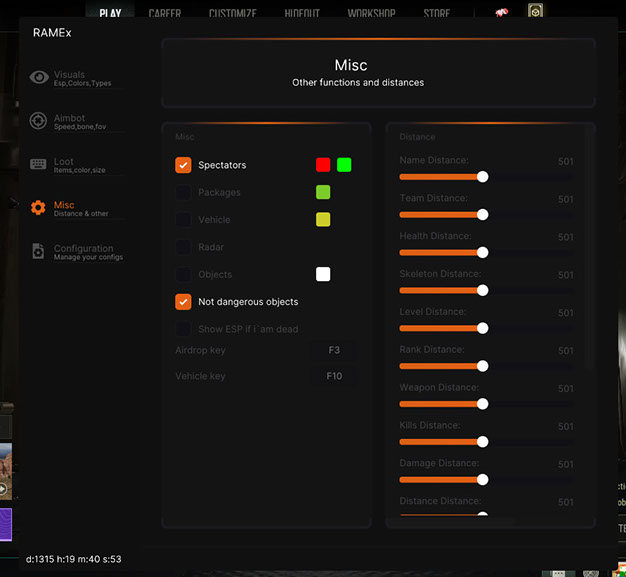Click the Distance panel vertical scrollbar
The height and width of the screenshot is (577, 626).
coord(588,250)
